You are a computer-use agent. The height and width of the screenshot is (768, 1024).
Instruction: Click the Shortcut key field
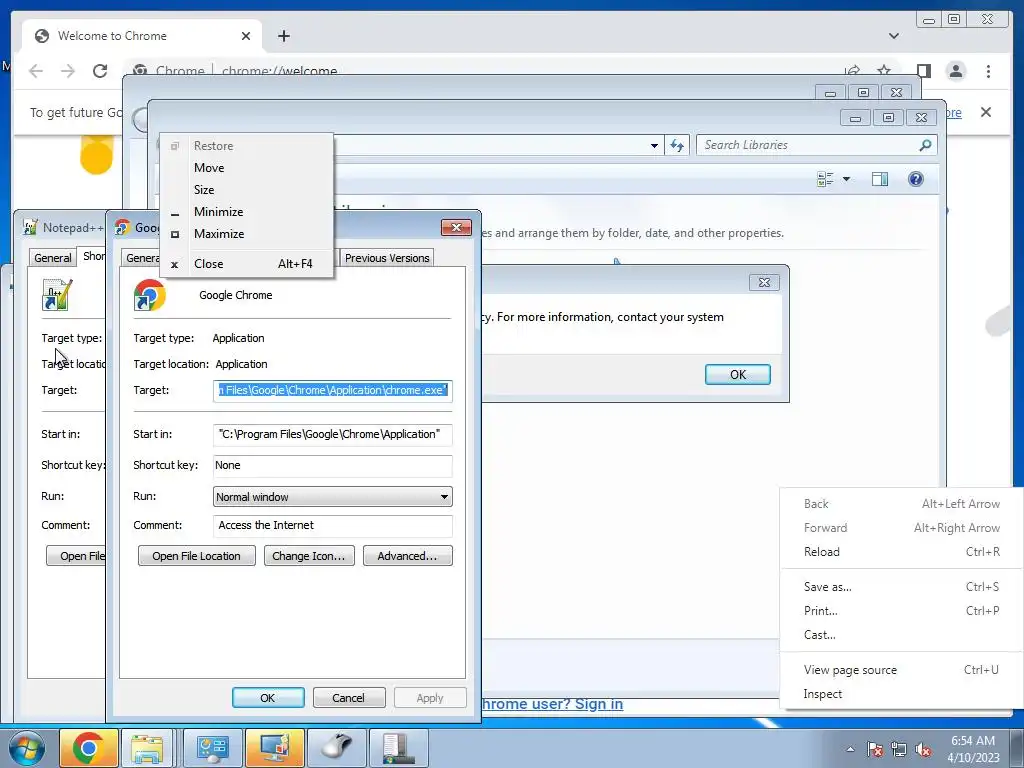[x=332, y=466]
